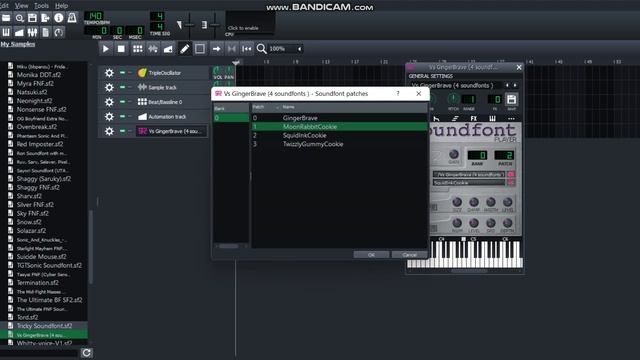Click the stop-behaviour icon next to zoom
Image resolution: width=640 pixels, height=360 pixels.
(x=247, y=49)
